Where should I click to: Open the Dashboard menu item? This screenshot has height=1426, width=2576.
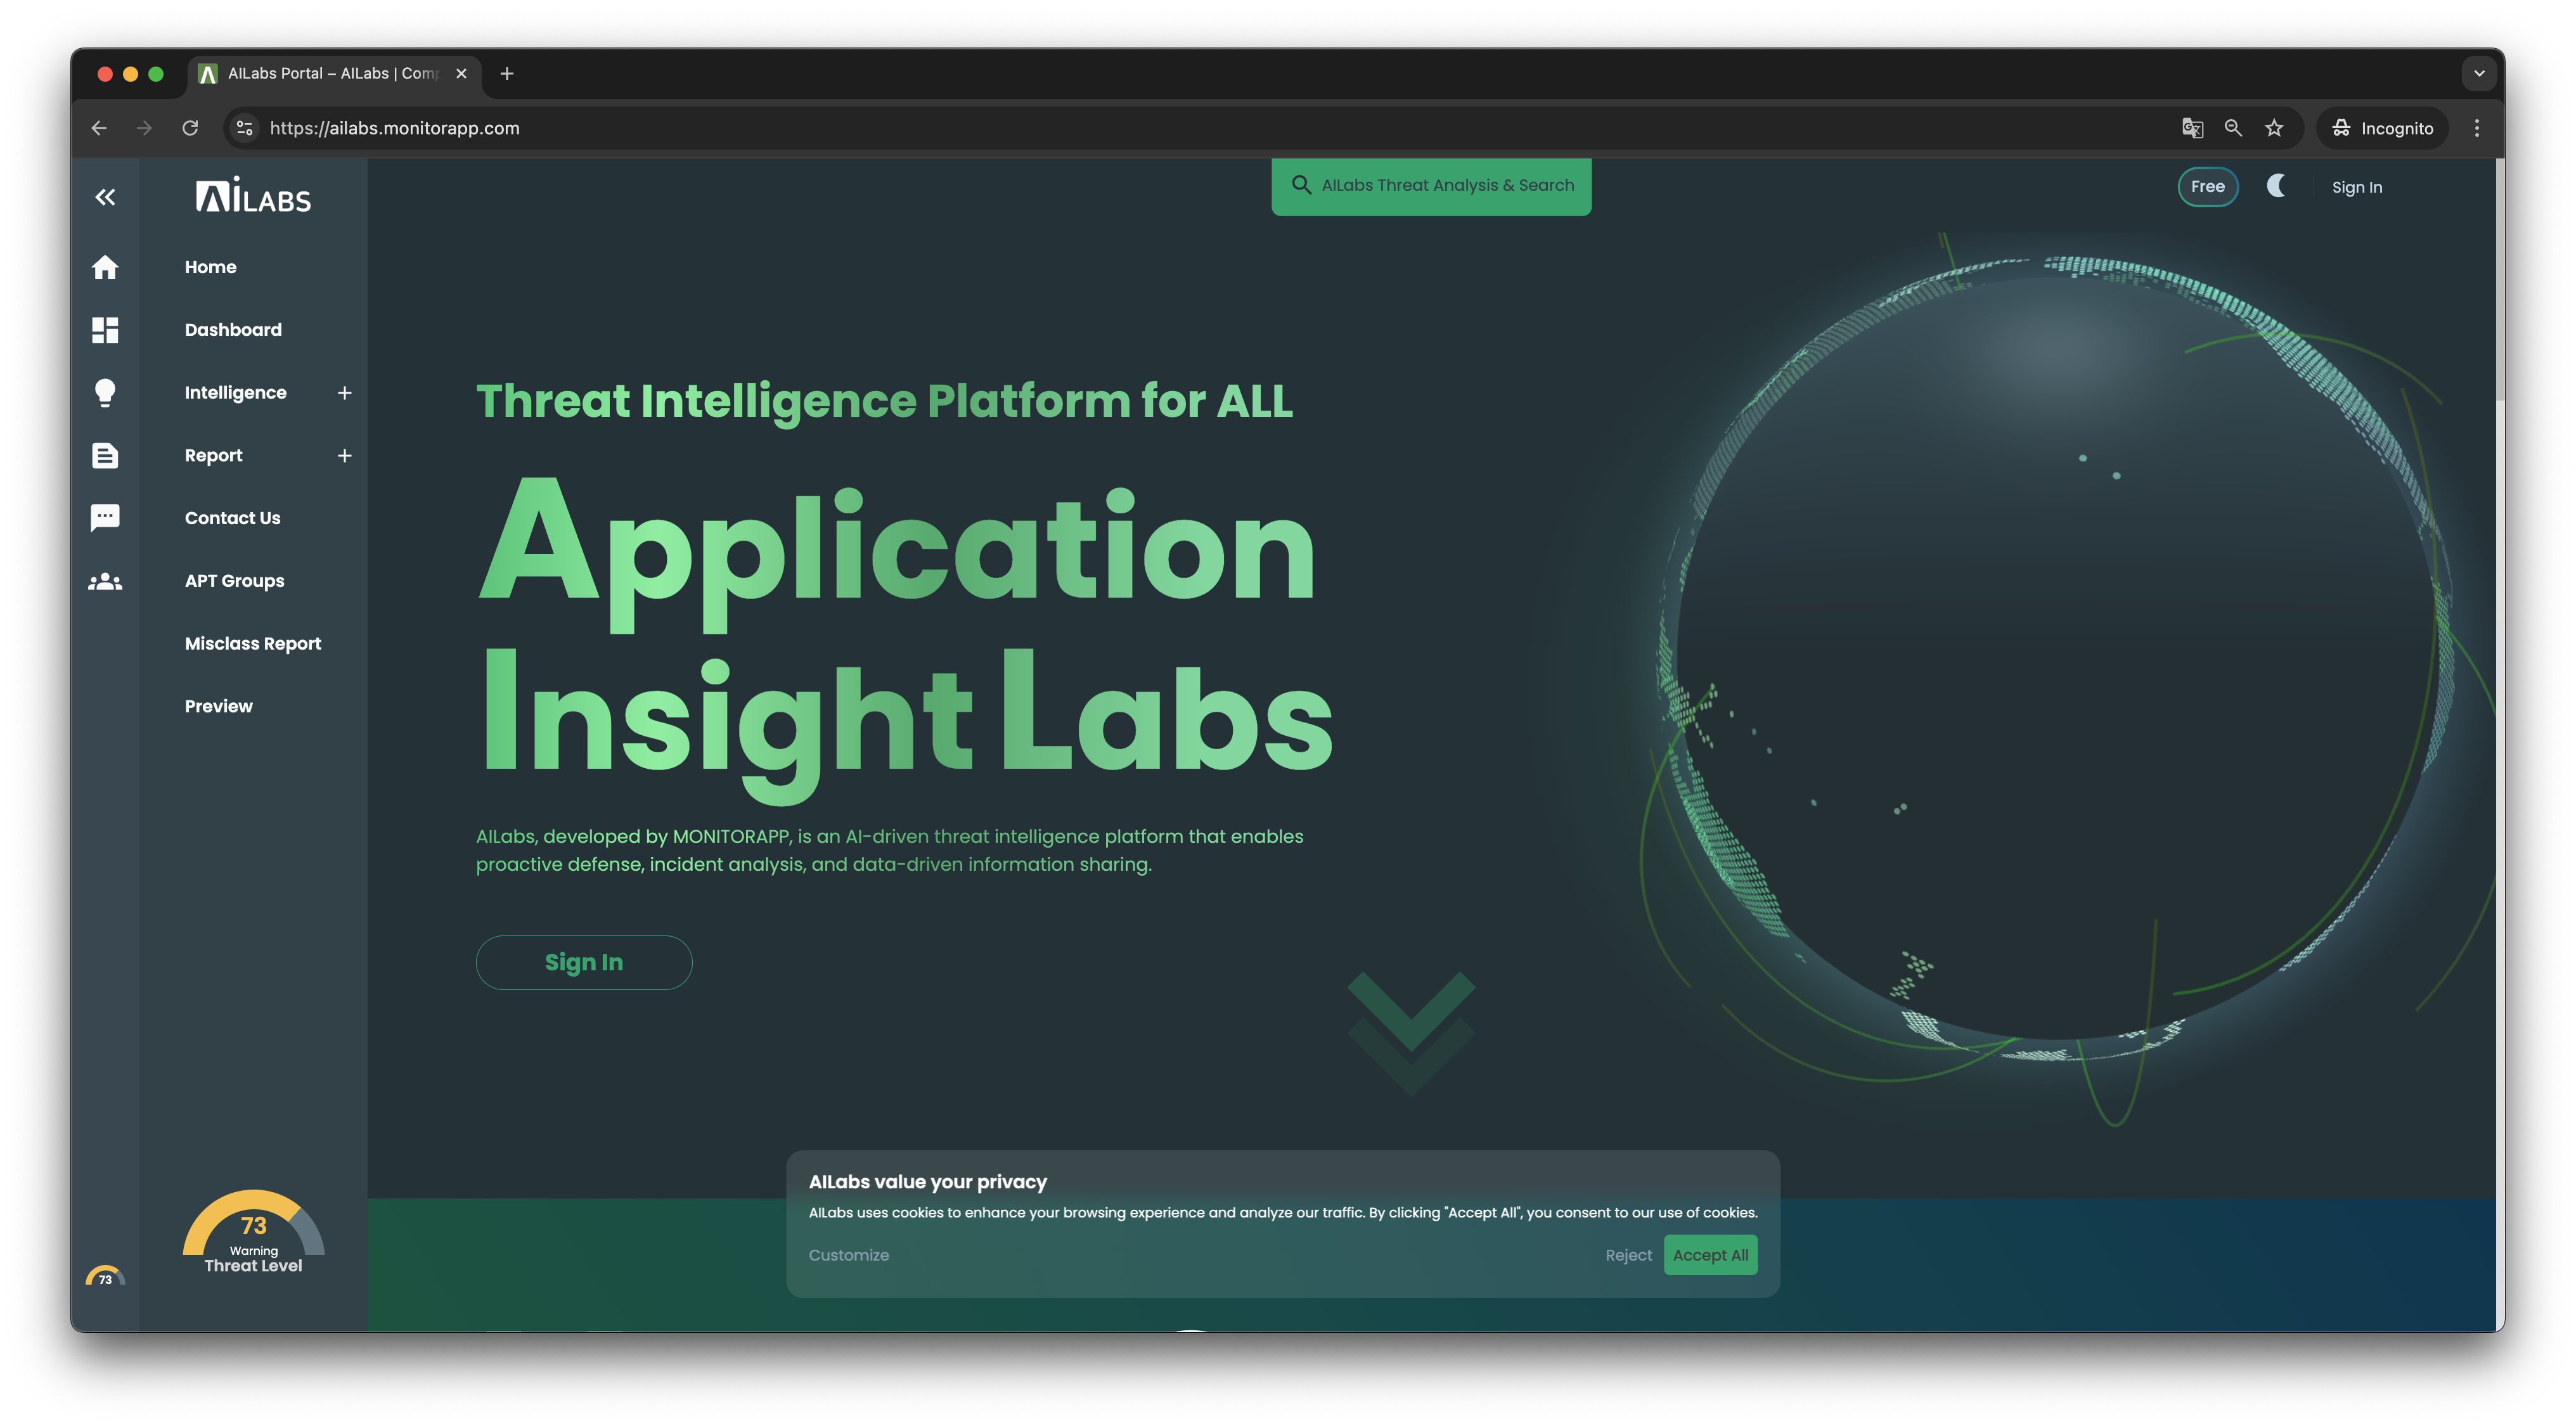coord(233,330)
